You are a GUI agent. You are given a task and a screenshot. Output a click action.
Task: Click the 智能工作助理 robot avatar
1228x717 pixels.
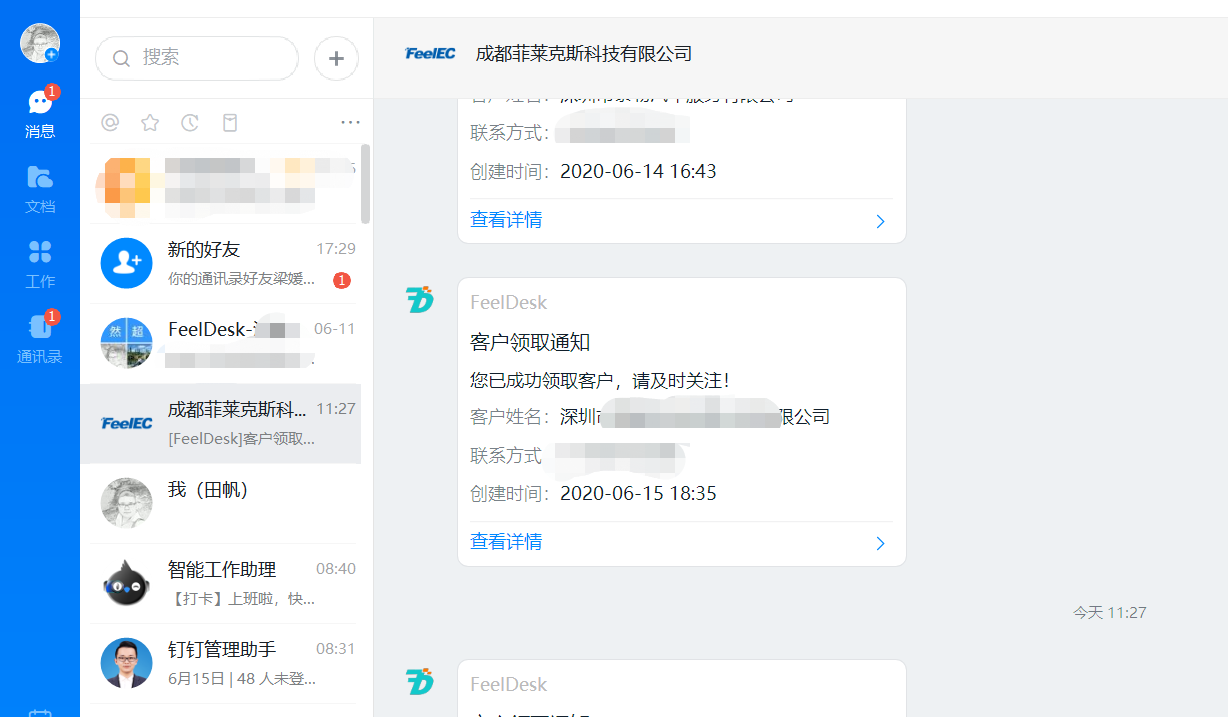click(x=127, y=583)
